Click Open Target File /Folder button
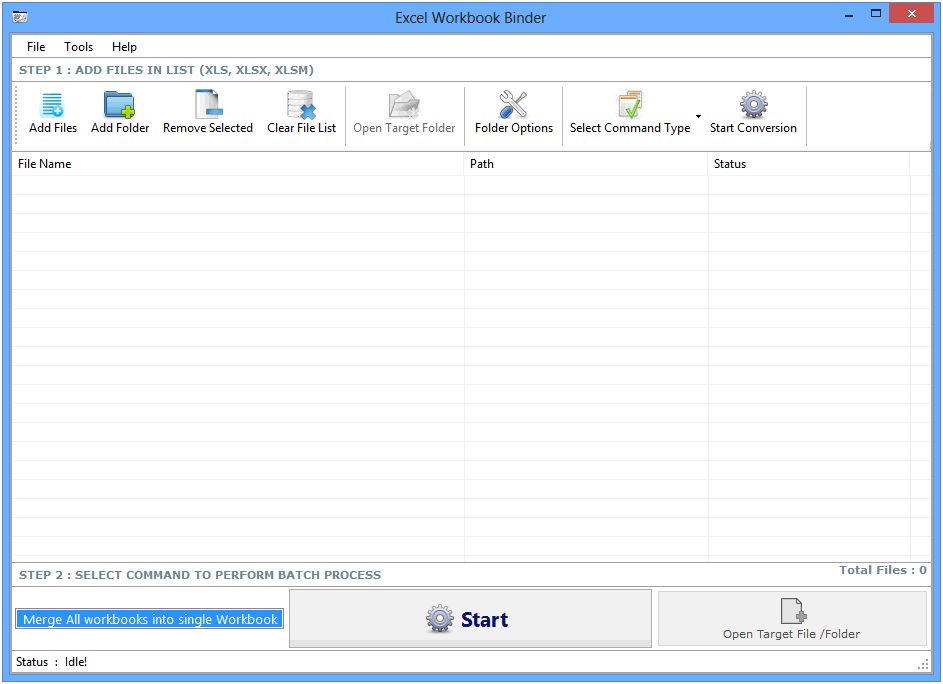Viewport: 943px width, 684px height. tap(791, 618)
